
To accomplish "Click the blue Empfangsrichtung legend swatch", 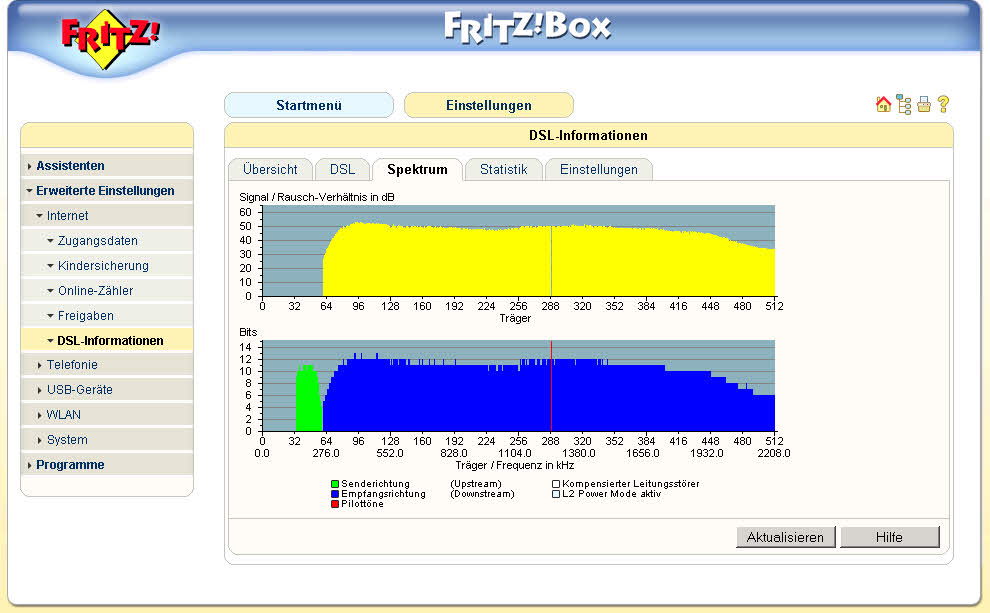I will coord(335,494).
